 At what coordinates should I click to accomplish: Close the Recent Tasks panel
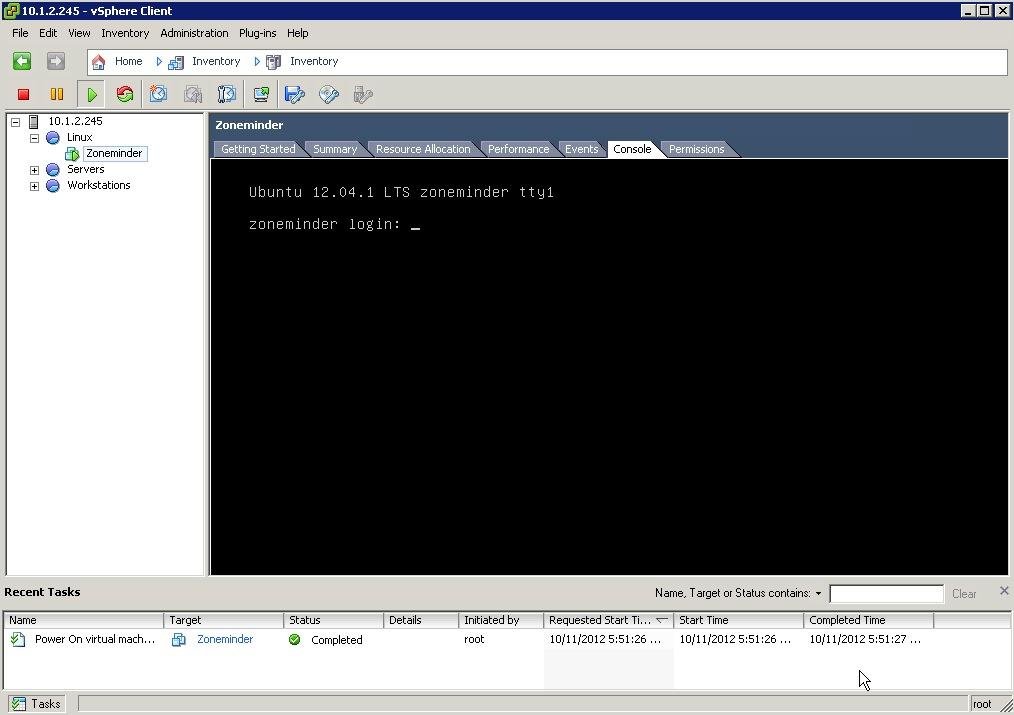coord(1004,591)
